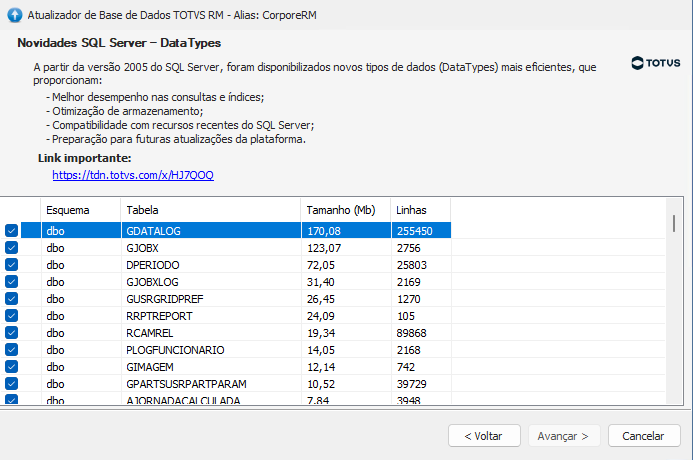The height and width of the screenshot is (460, 693).
Task: Uncheck the PLOGFUNCIONARIO checkbox
Action: pyautogui.click(x=11, y=350)
